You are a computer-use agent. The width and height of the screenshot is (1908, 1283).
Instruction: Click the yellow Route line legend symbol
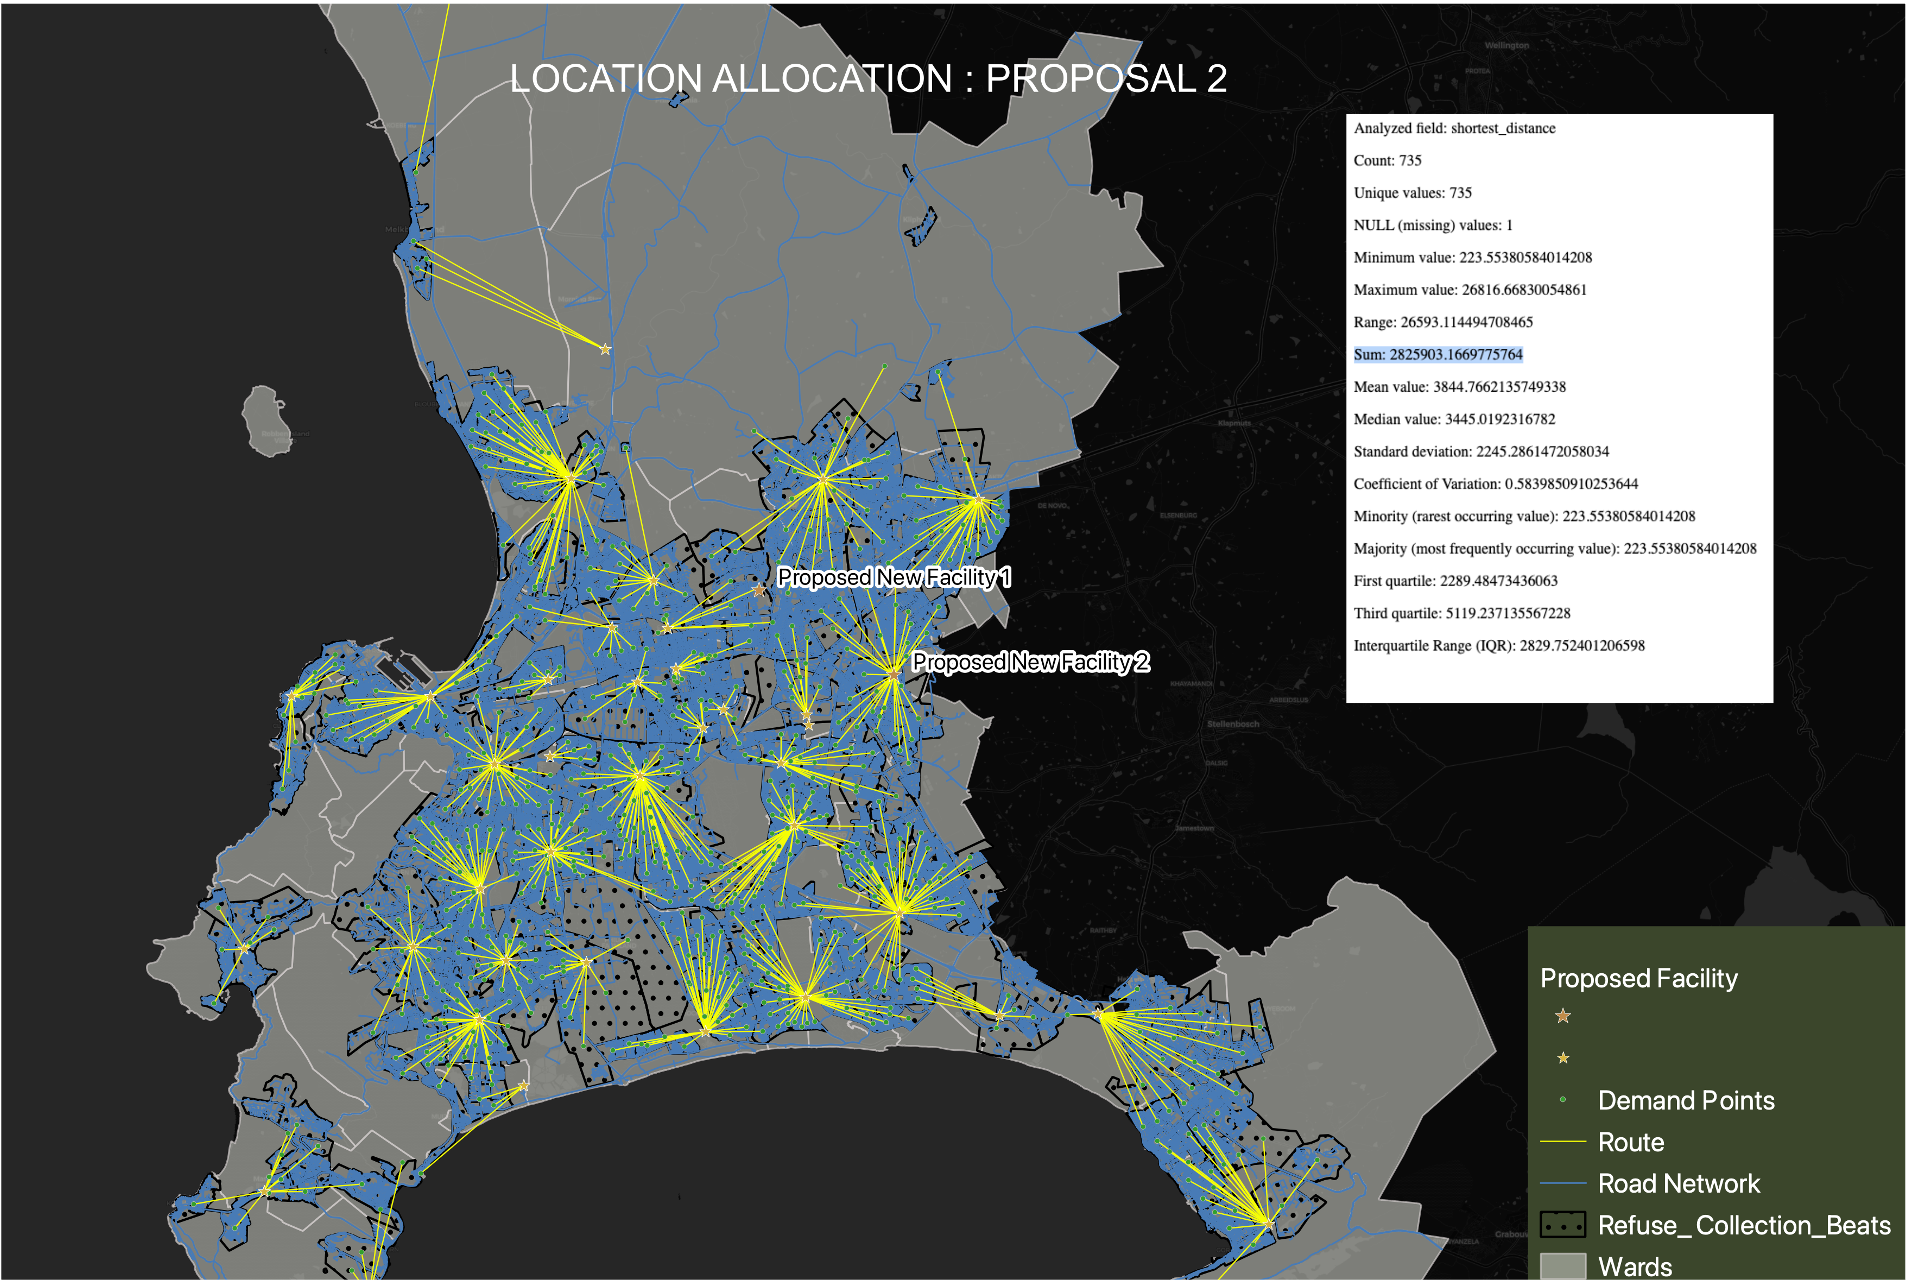1563,1141
